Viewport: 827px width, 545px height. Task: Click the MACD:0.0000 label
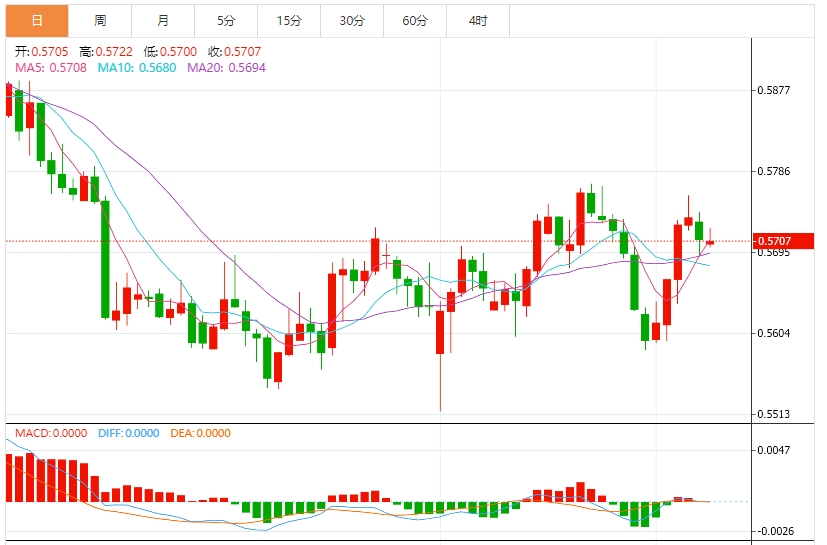tap(51, 433)
